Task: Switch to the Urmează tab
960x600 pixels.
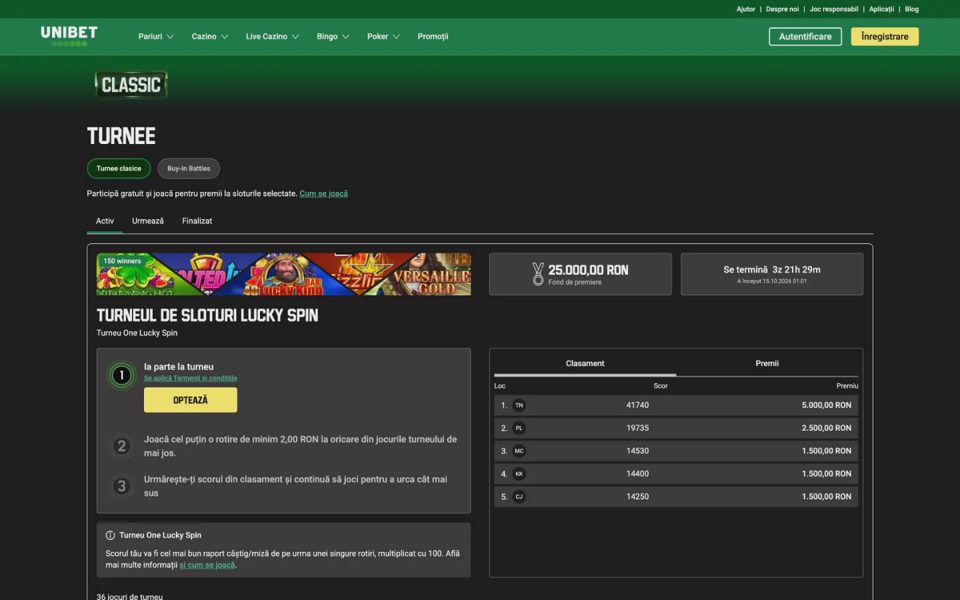Action: (148, 221)
